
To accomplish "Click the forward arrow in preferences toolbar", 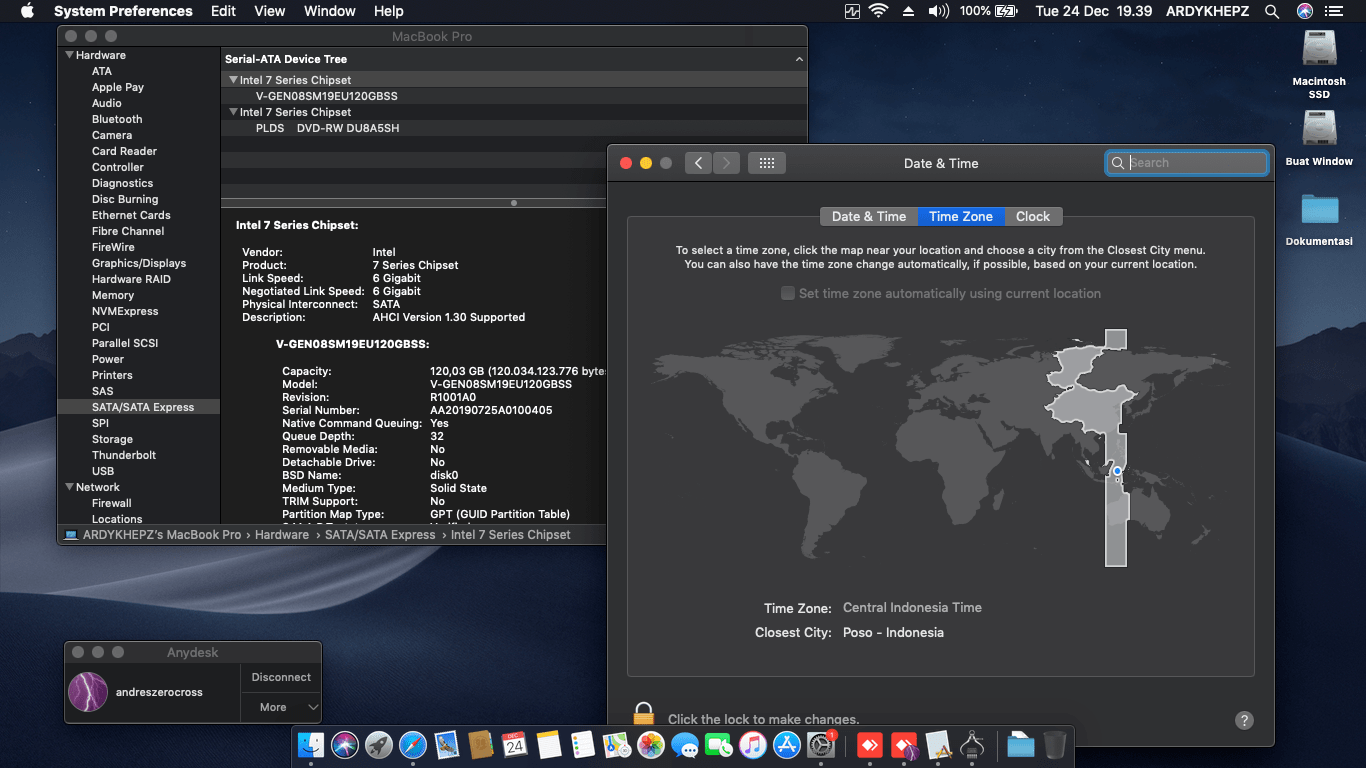I will (x=726, y=163).
